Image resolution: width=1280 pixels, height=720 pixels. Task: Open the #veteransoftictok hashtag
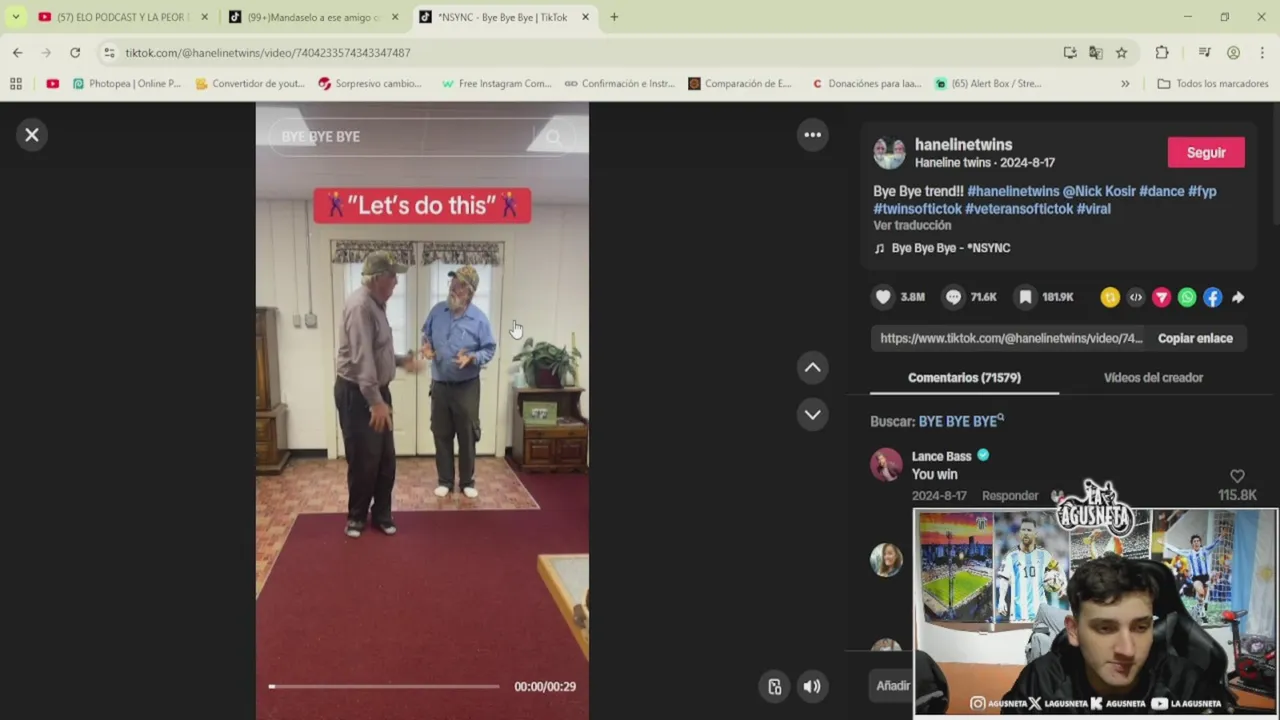point(1019,209)
